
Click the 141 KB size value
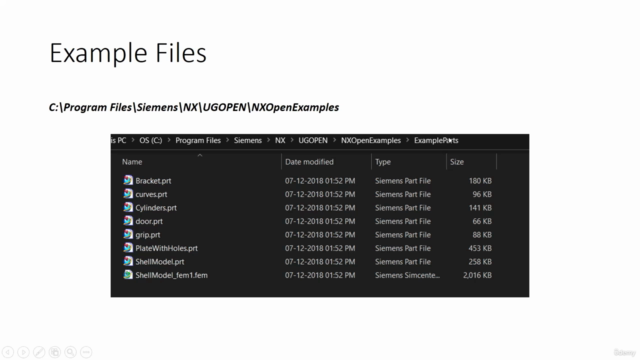coord(480,208)
